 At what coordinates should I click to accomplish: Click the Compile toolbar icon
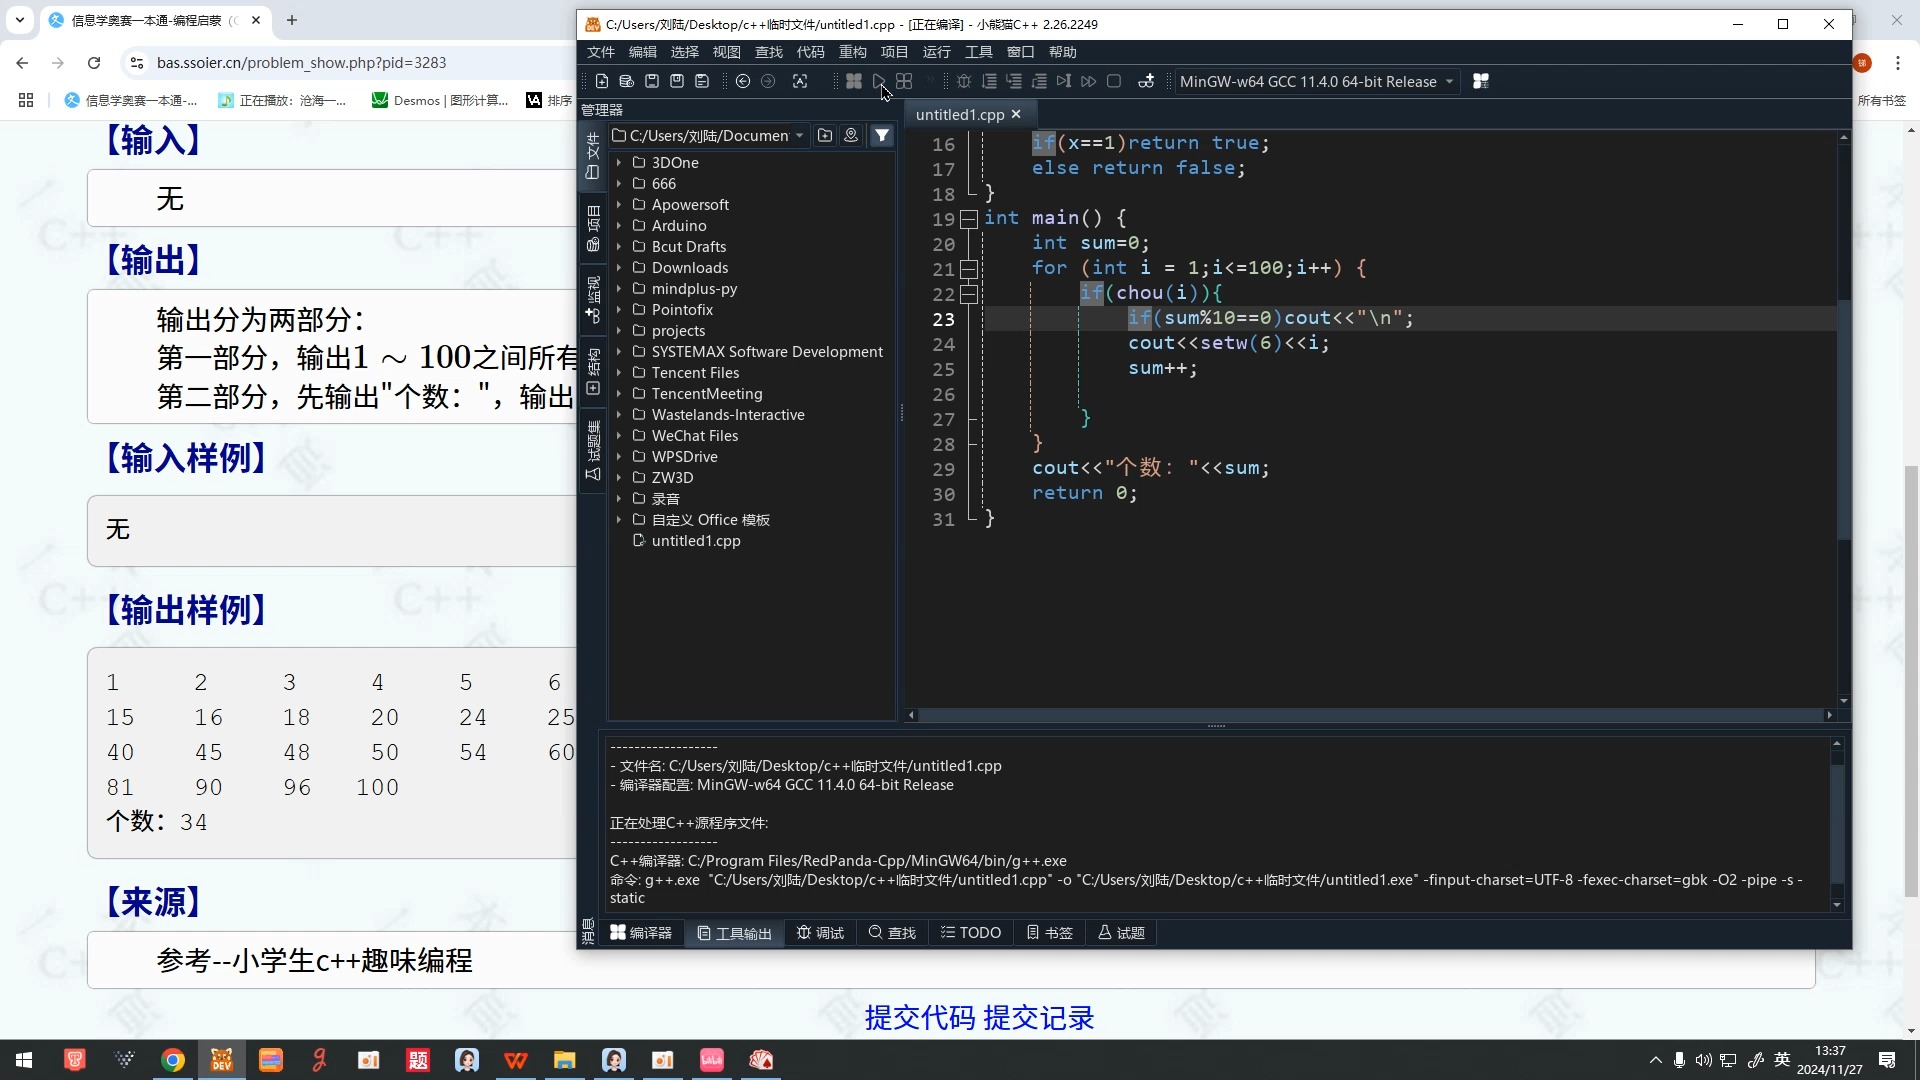tap(854, 82)
